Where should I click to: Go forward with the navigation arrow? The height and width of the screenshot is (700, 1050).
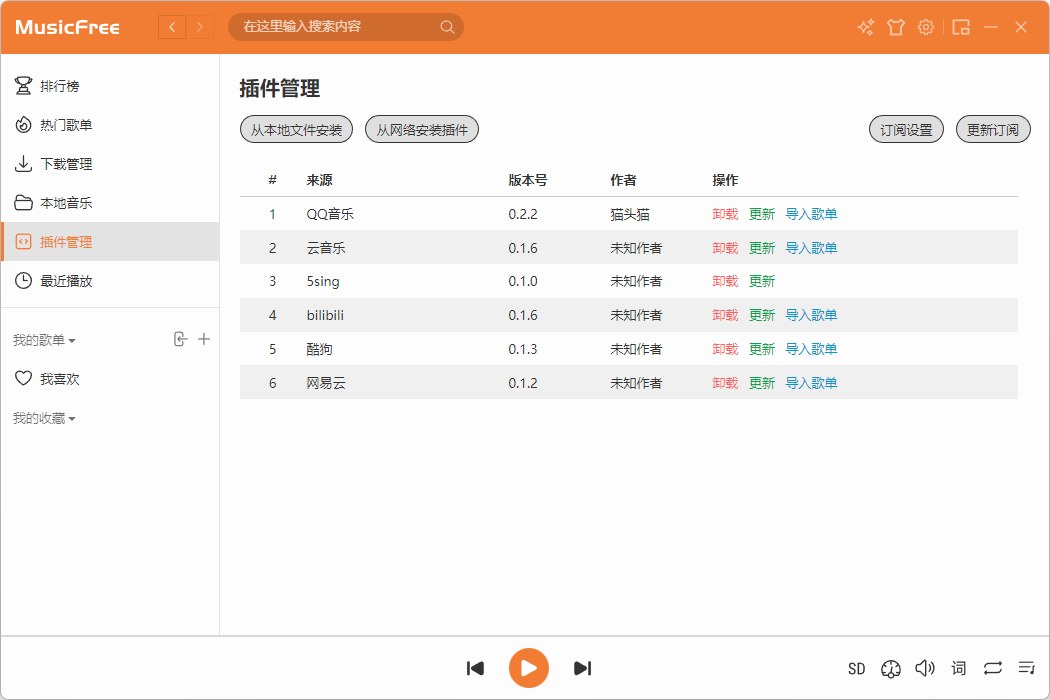[x=200, y=27]
